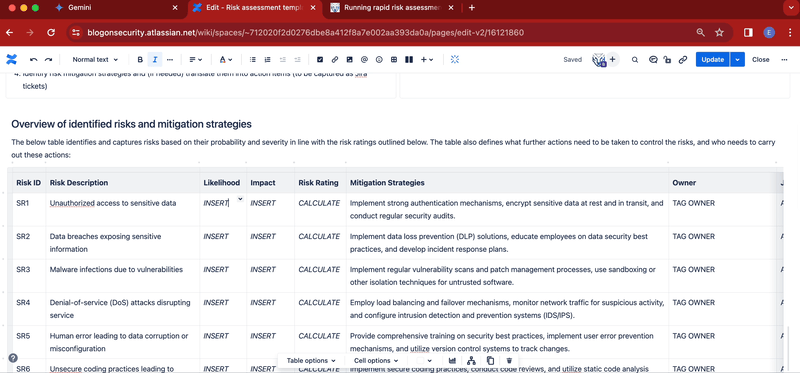This screenshot has height=373, width=800.
Task: Close the Gemini browser tab
Action: tap(175, 8)
